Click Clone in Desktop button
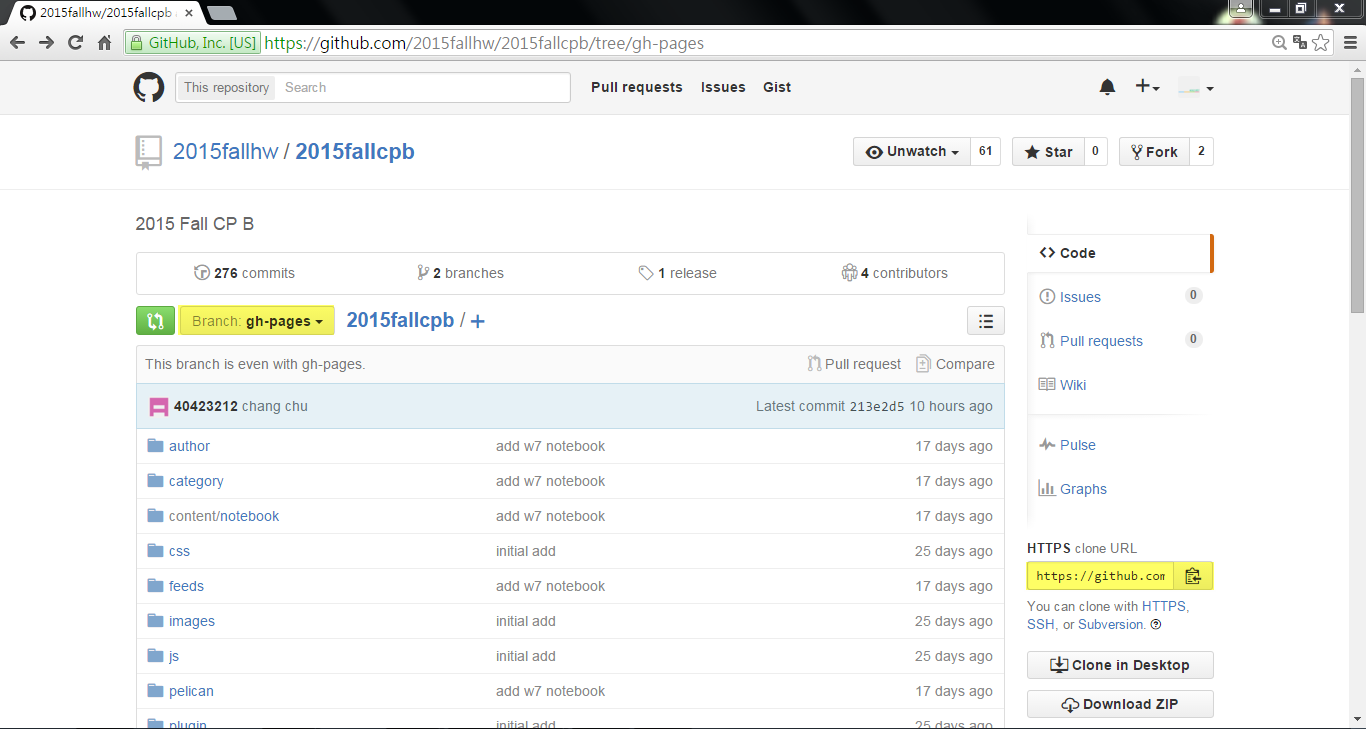1366x729 pixels. tap(1120, 665)
